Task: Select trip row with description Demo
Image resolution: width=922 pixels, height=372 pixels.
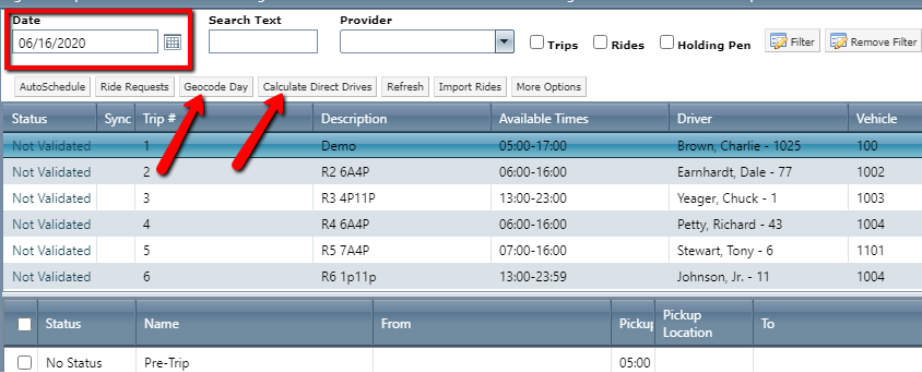Action: [x=462, y=146]
